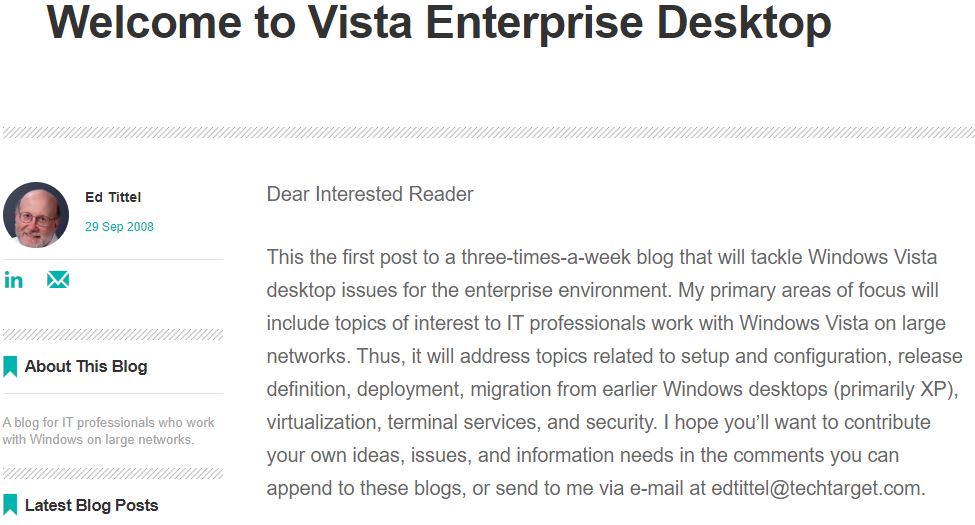Click the 29 Sep 2008 post date

point(119,227)
